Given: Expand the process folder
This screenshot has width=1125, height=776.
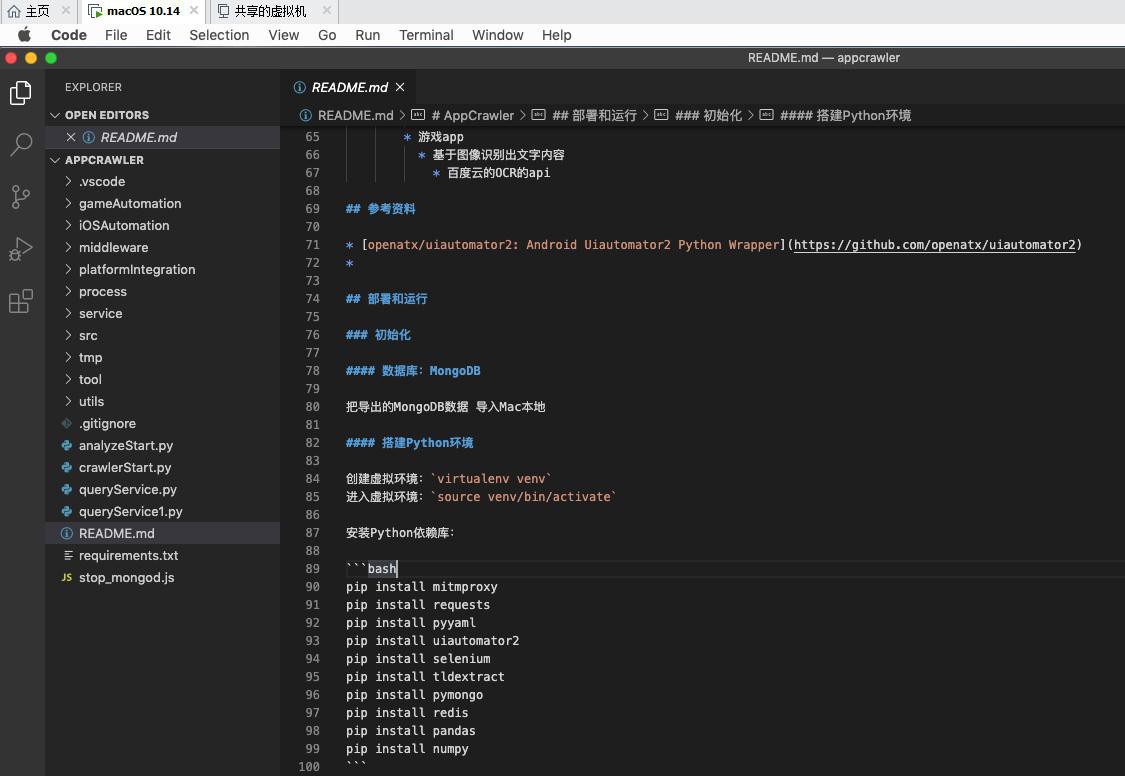Looking at the screenshot, I should tap(68, 291).
